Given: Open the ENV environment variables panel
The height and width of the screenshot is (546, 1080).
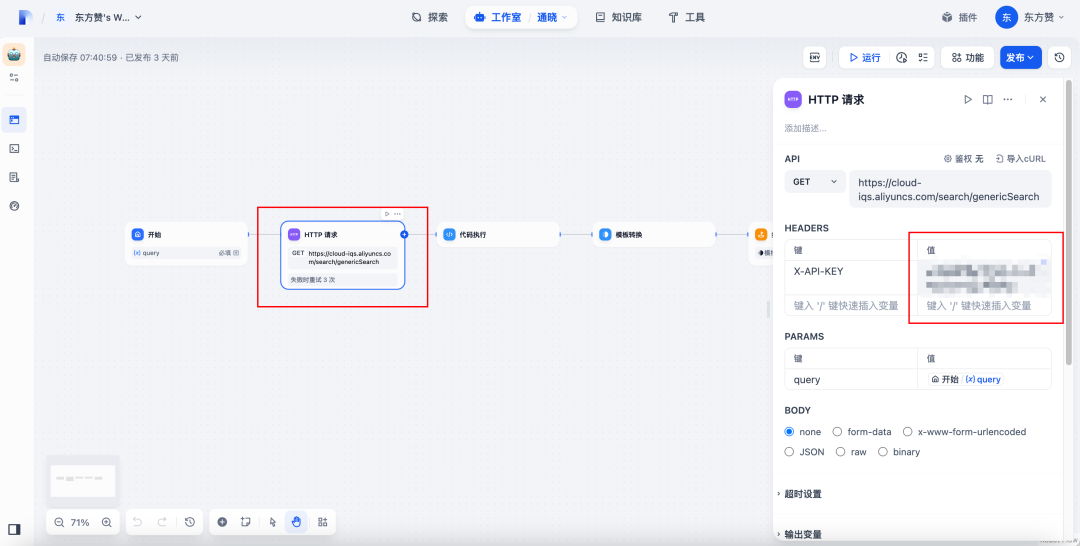Looking at the screenshot, I should coord(815,58).
